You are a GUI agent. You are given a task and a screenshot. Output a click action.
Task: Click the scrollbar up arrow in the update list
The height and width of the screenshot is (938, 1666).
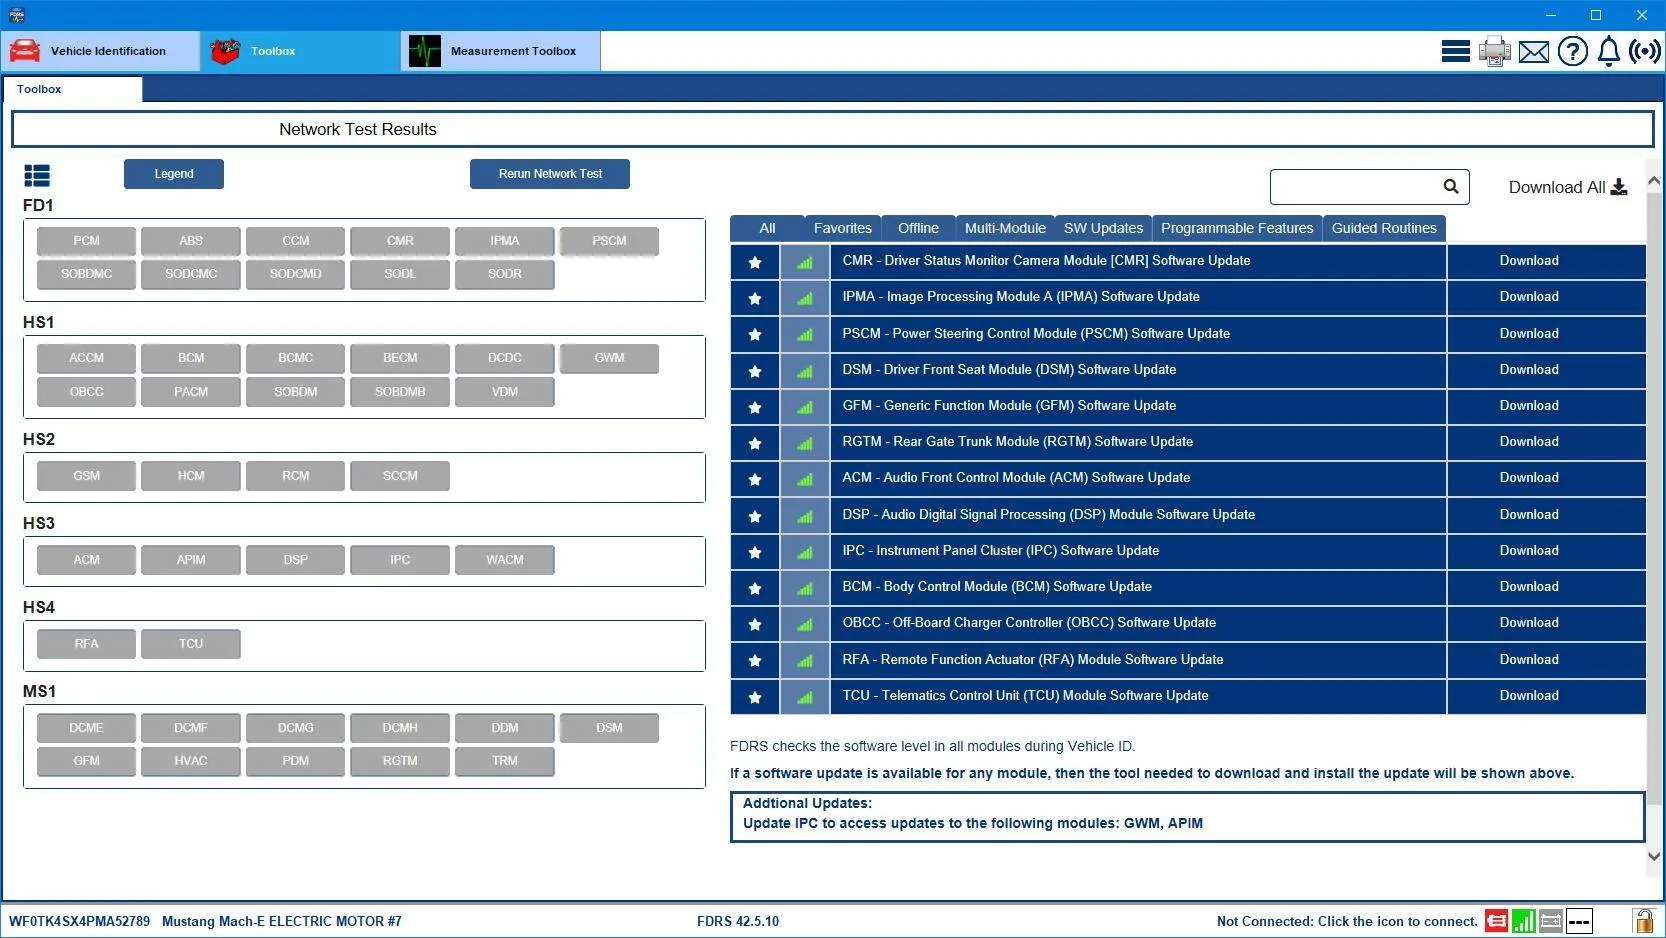1654,181
